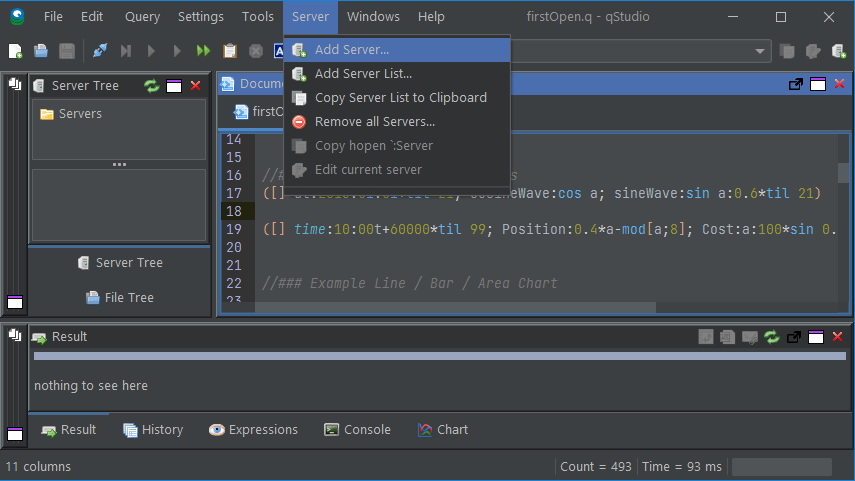
Task: Click the copy-as-Excel icon in Result header
Action: (727, 336)
